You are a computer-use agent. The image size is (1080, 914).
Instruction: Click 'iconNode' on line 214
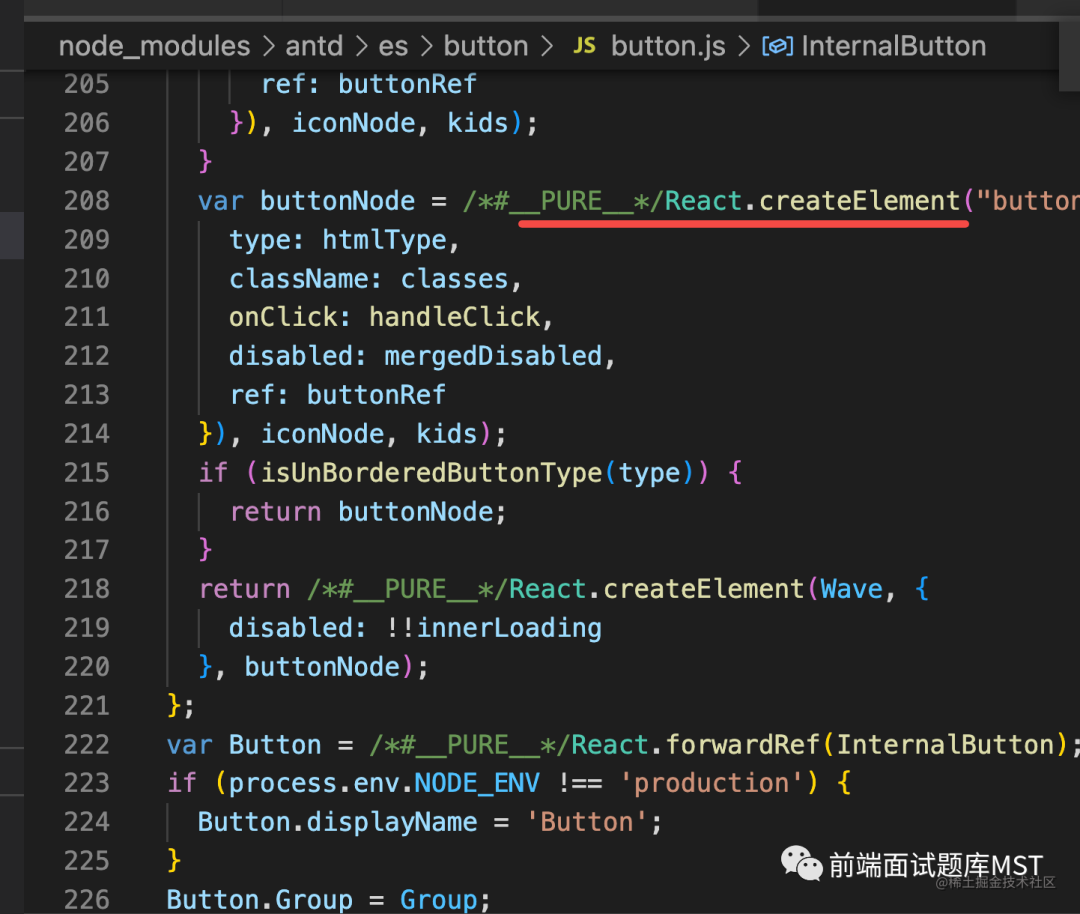point(322,434)
